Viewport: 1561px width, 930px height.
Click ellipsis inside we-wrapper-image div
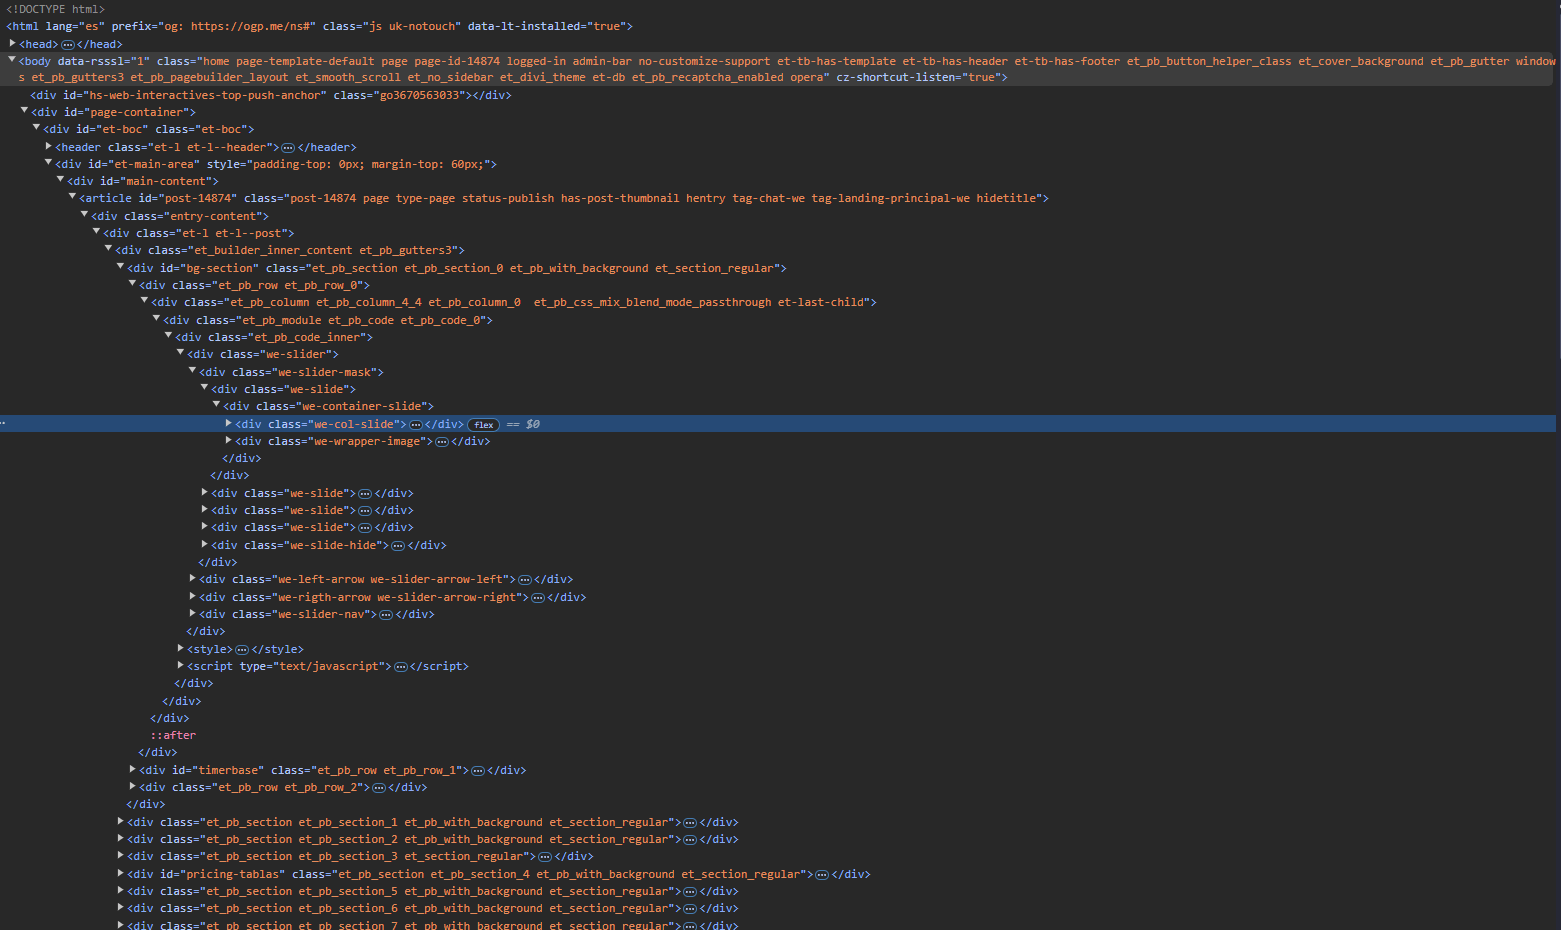(442, 441)
